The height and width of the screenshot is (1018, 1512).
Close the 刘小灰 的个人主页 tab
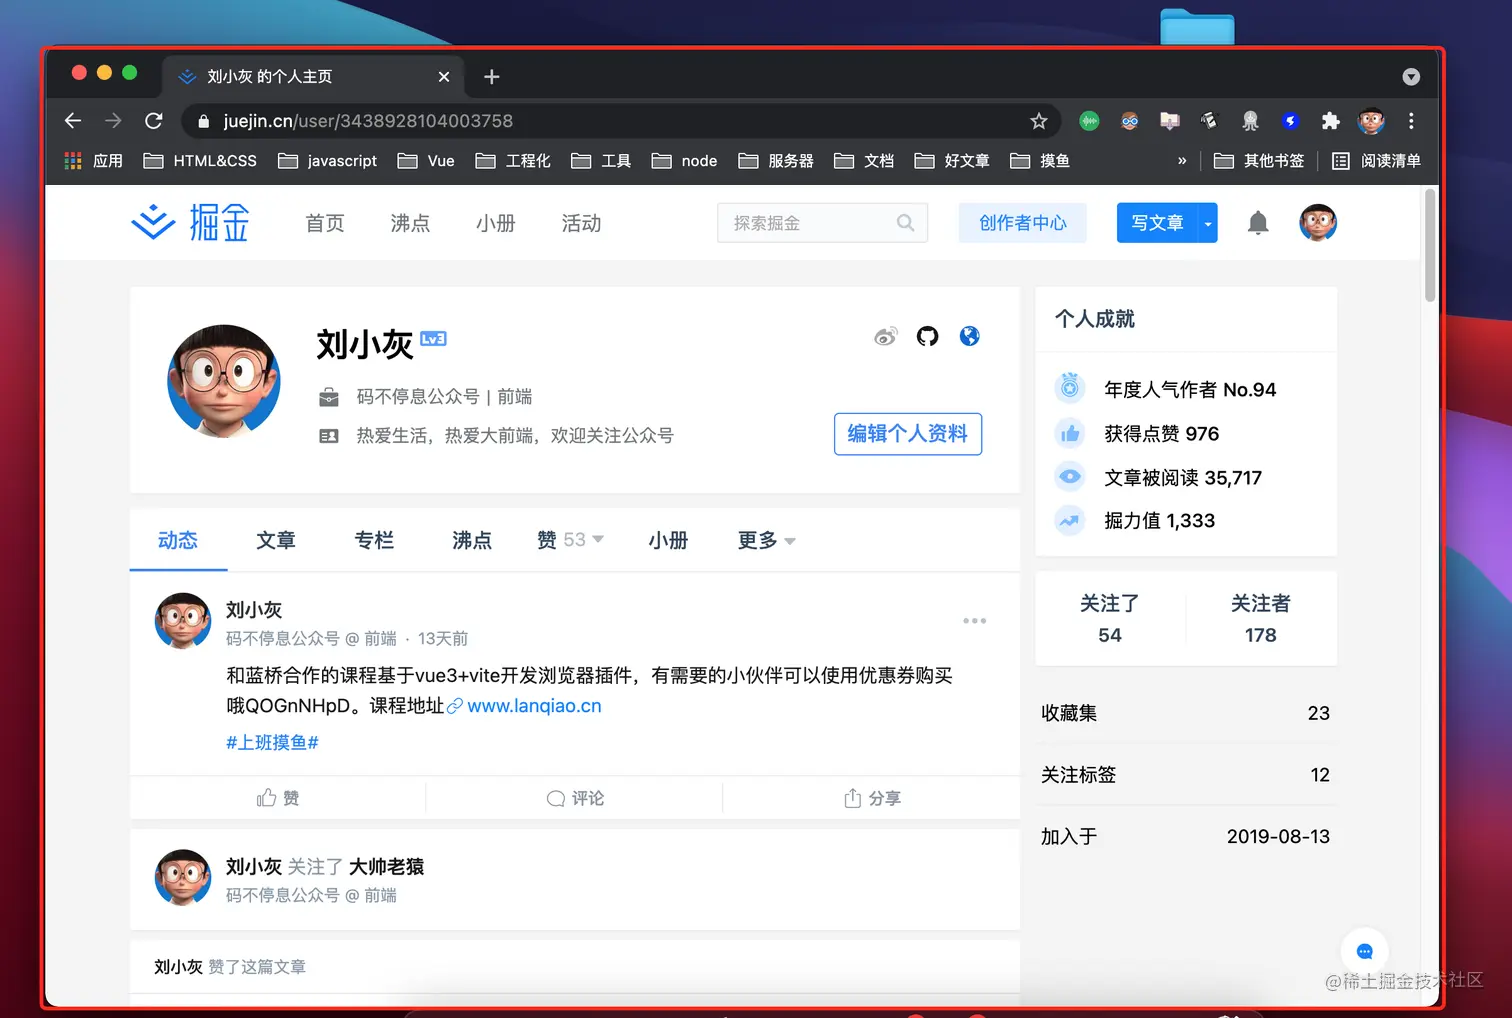pos(444,77)
